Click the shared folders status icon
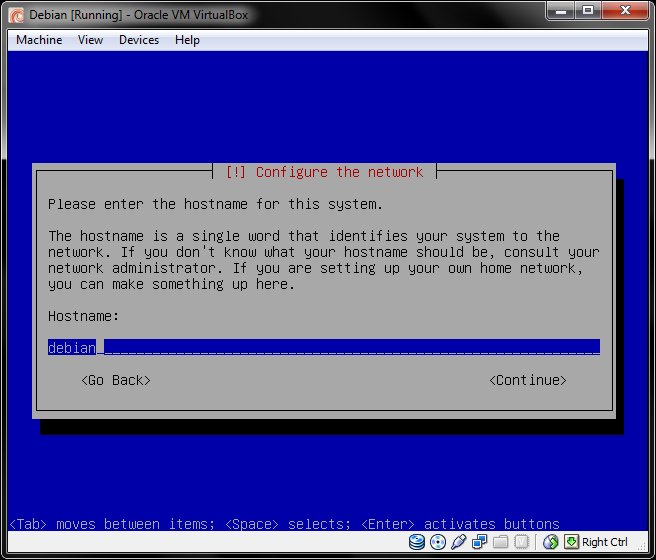656x560 pixels. click(x=500, y=542)
